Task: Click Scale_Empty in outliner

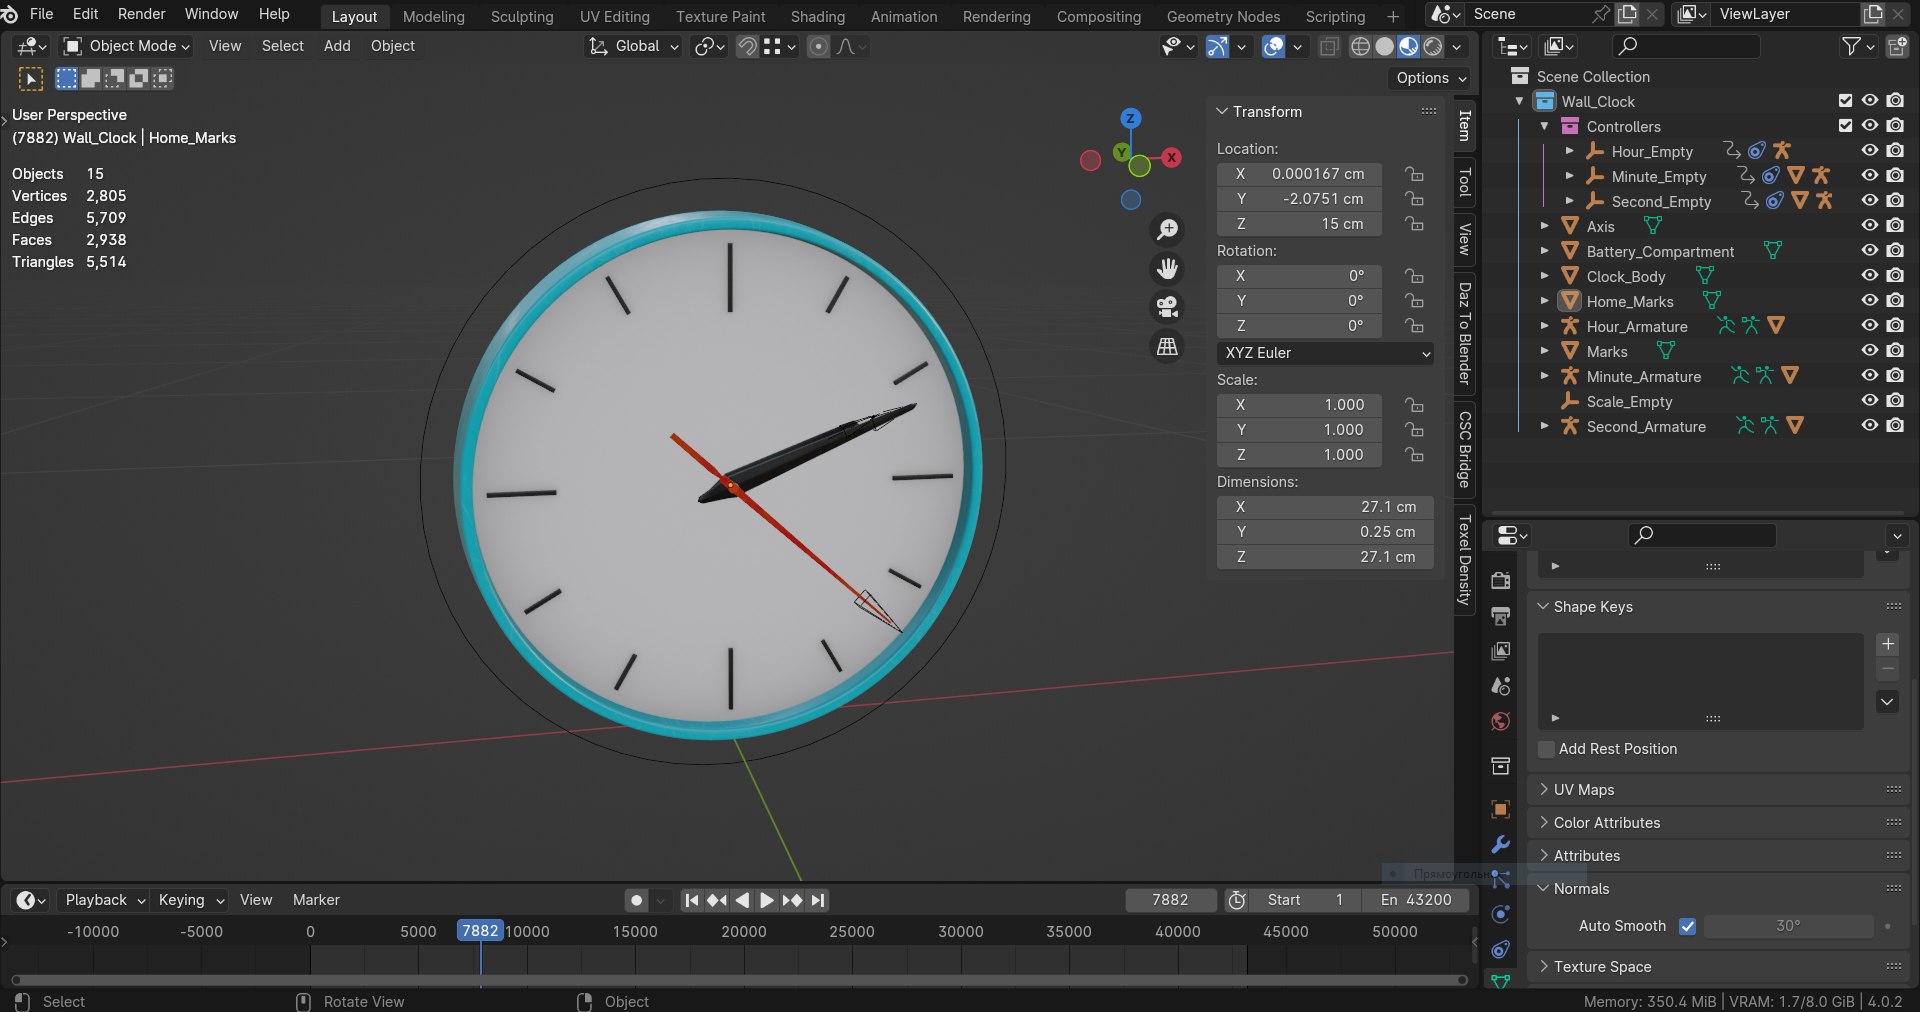Action: (x=1629, y=402)
